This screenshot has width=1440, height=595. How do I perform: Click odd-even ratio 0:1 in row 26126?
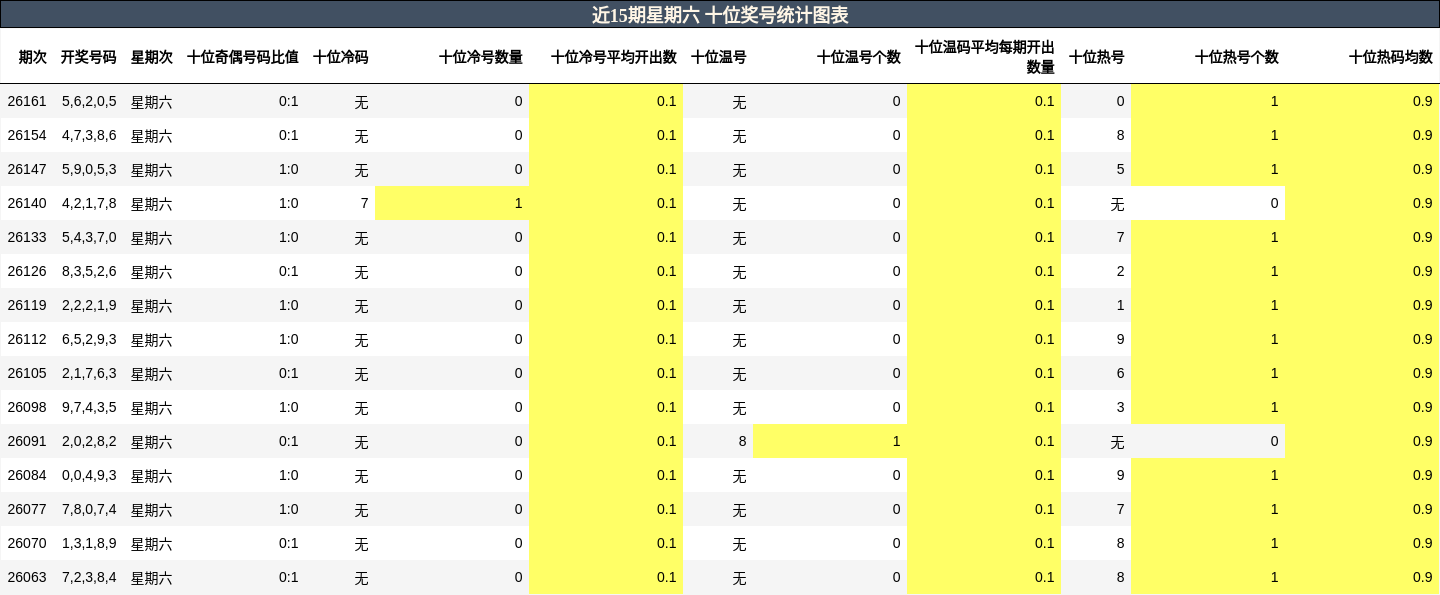pyautogui.click(x=289, y=271)
